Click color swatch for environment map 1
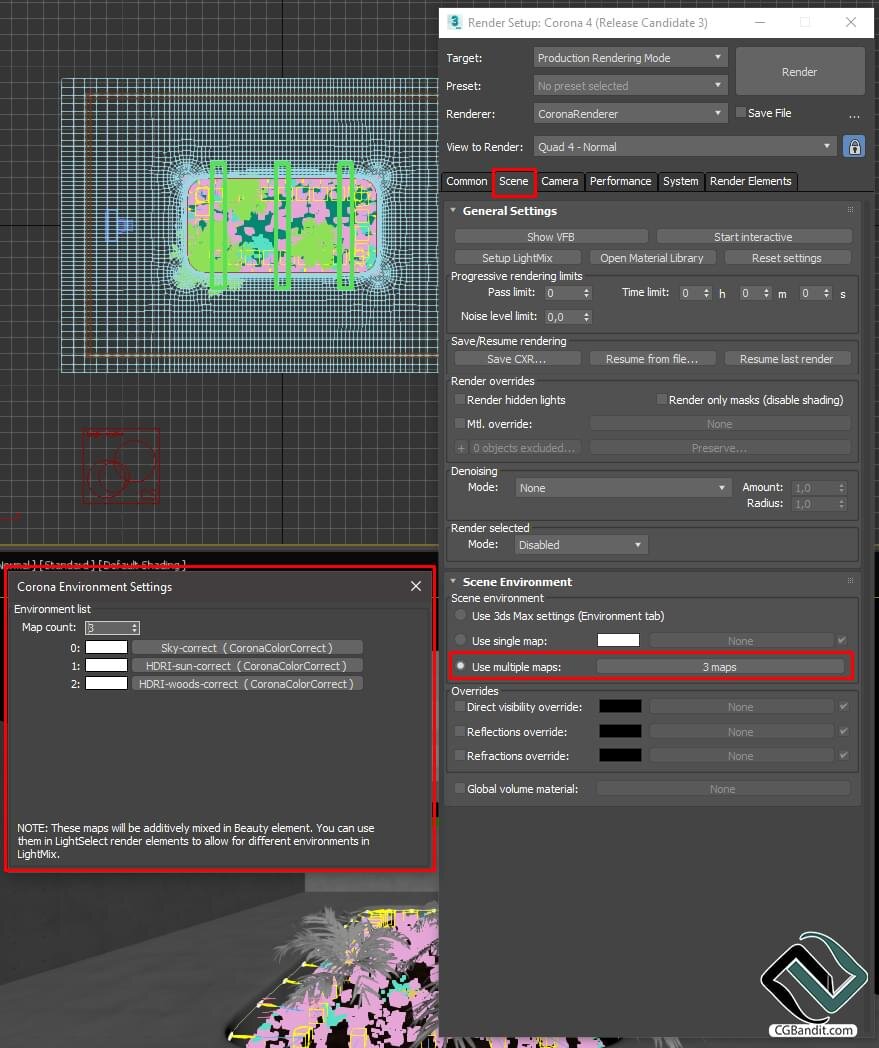Image resolution: width=879 pixels, height=1048 pixels. pyautogui.click(x=106, y=665)
